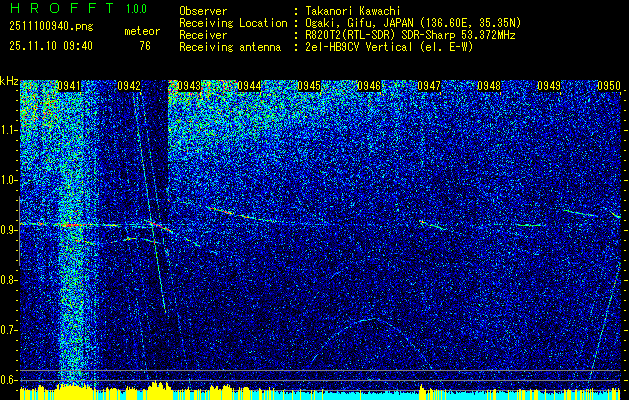
Task: Click observer name Takanori Kawachi
Action: 353,11
